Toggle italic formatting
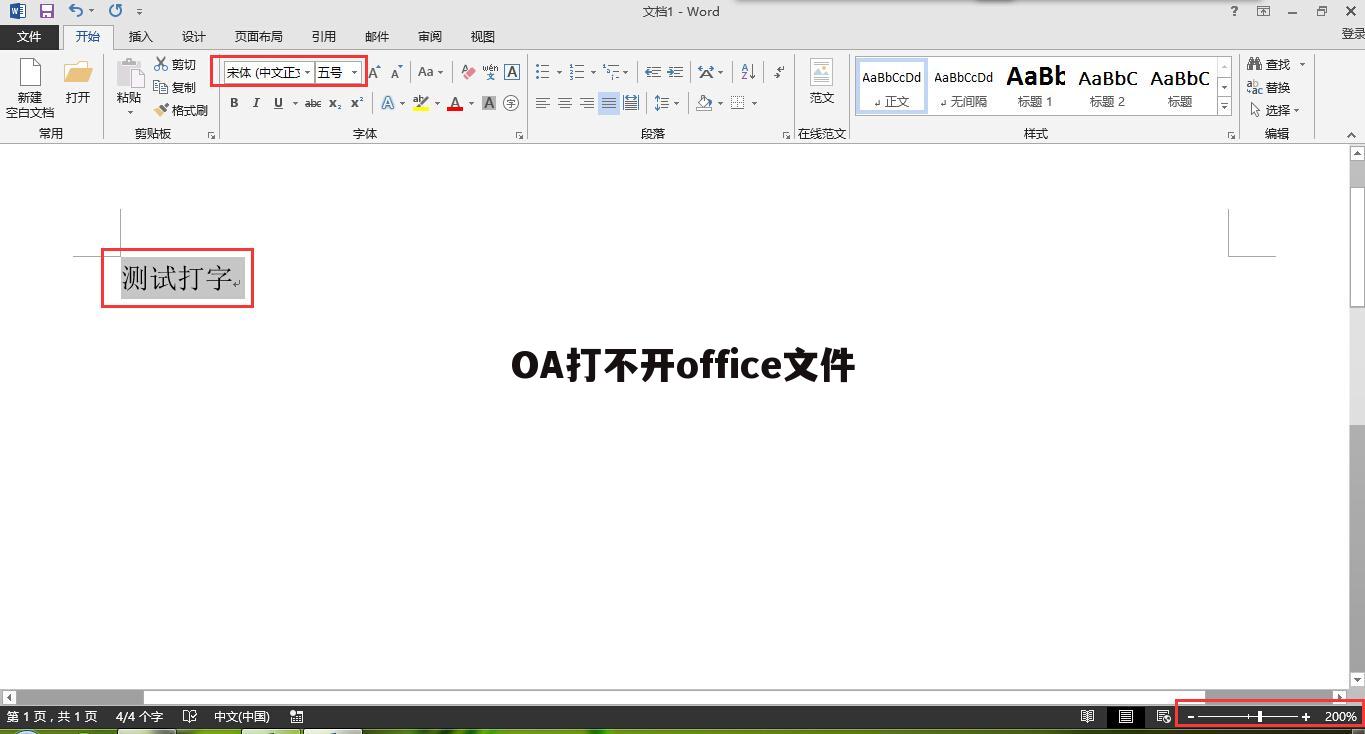The image size is (1365, 734). point(256,103)
